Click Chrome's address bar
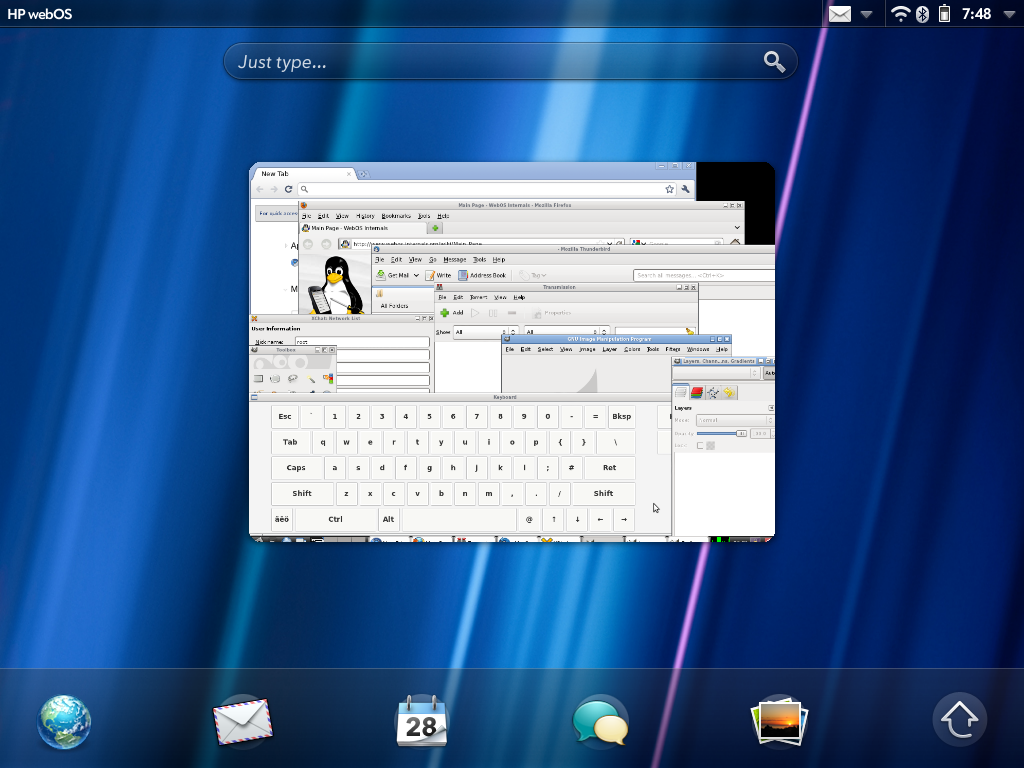The height and width of the screenshot is (768, 1024). 488,189
